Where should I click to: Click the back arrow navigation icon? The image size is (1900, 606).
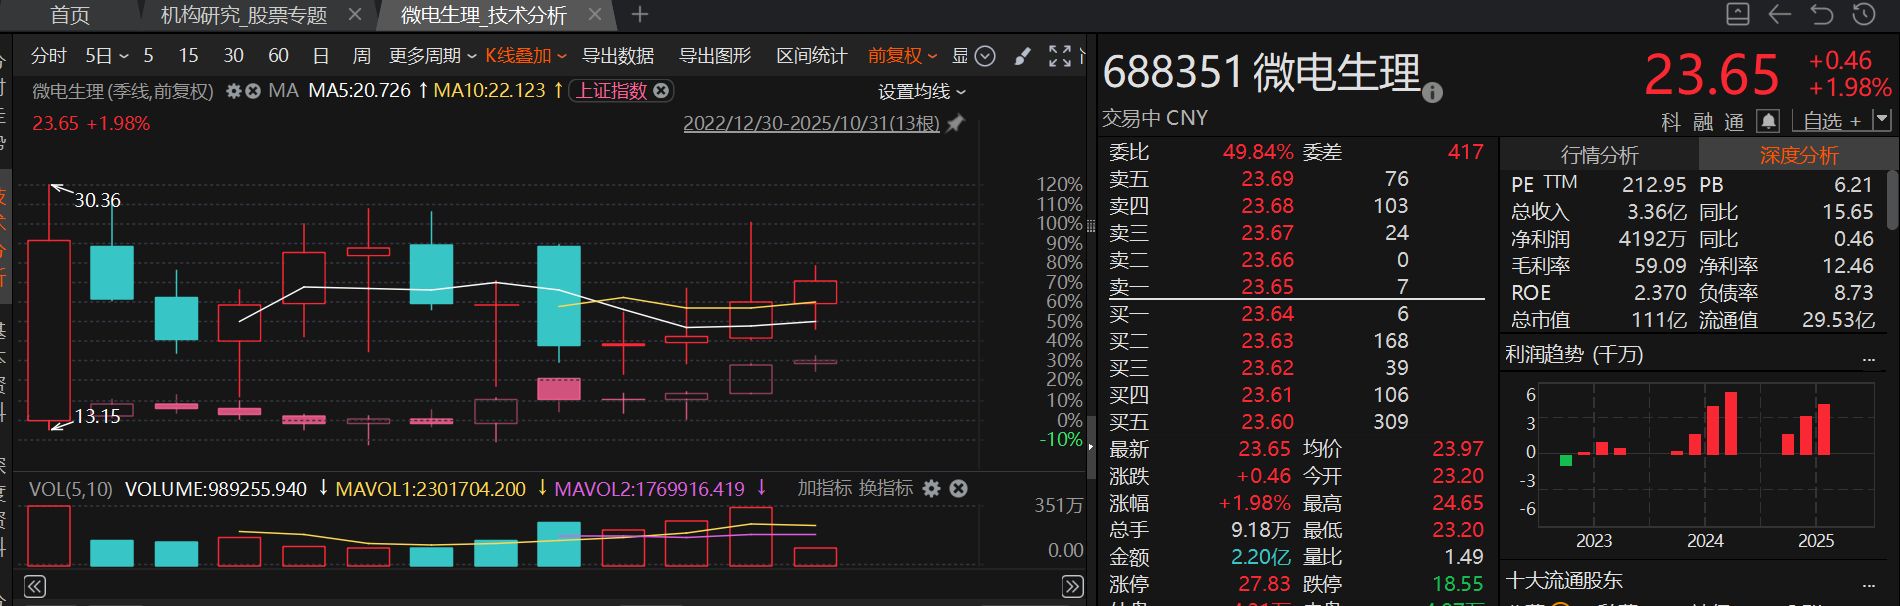click(x=1779, y=14)
